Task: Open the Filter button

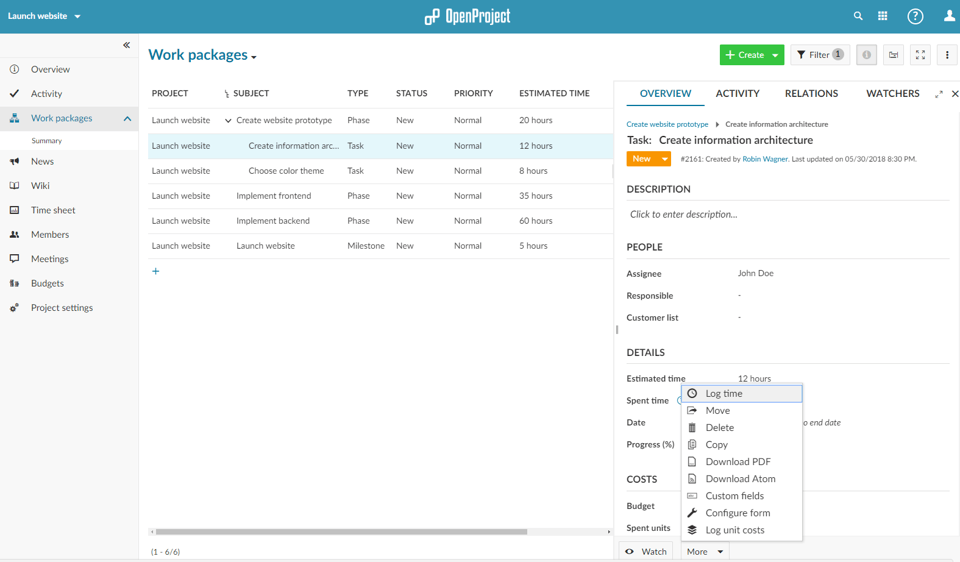Action: click(820, 55)
